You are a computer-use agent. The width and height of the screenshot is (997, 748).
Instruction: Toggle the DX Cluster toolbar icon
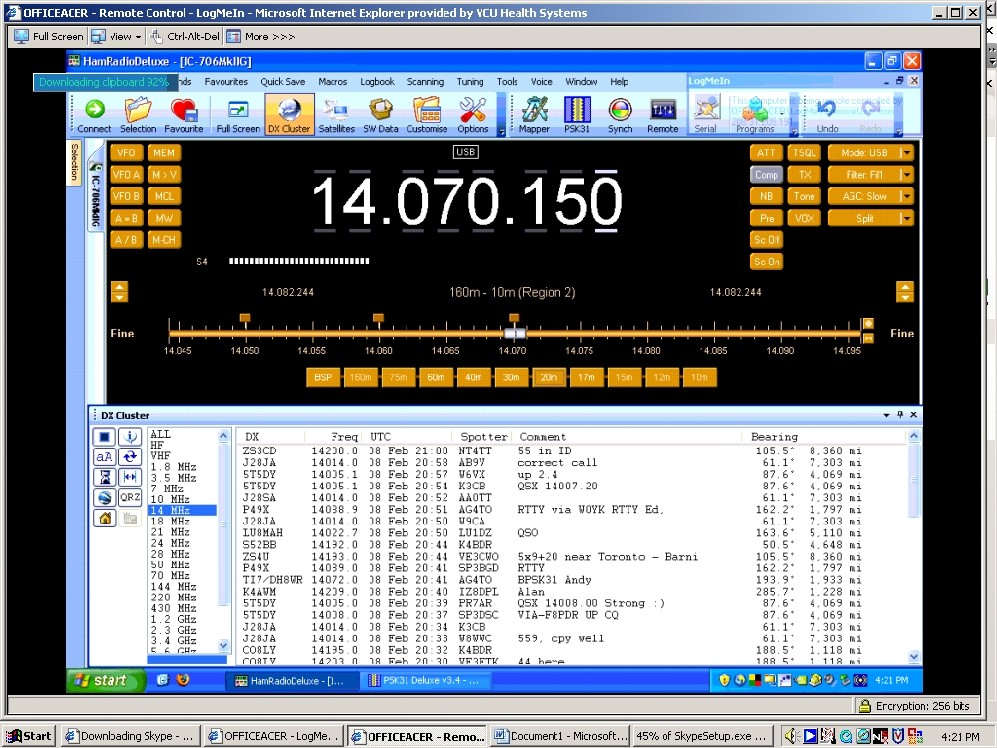tap(289, 114)
